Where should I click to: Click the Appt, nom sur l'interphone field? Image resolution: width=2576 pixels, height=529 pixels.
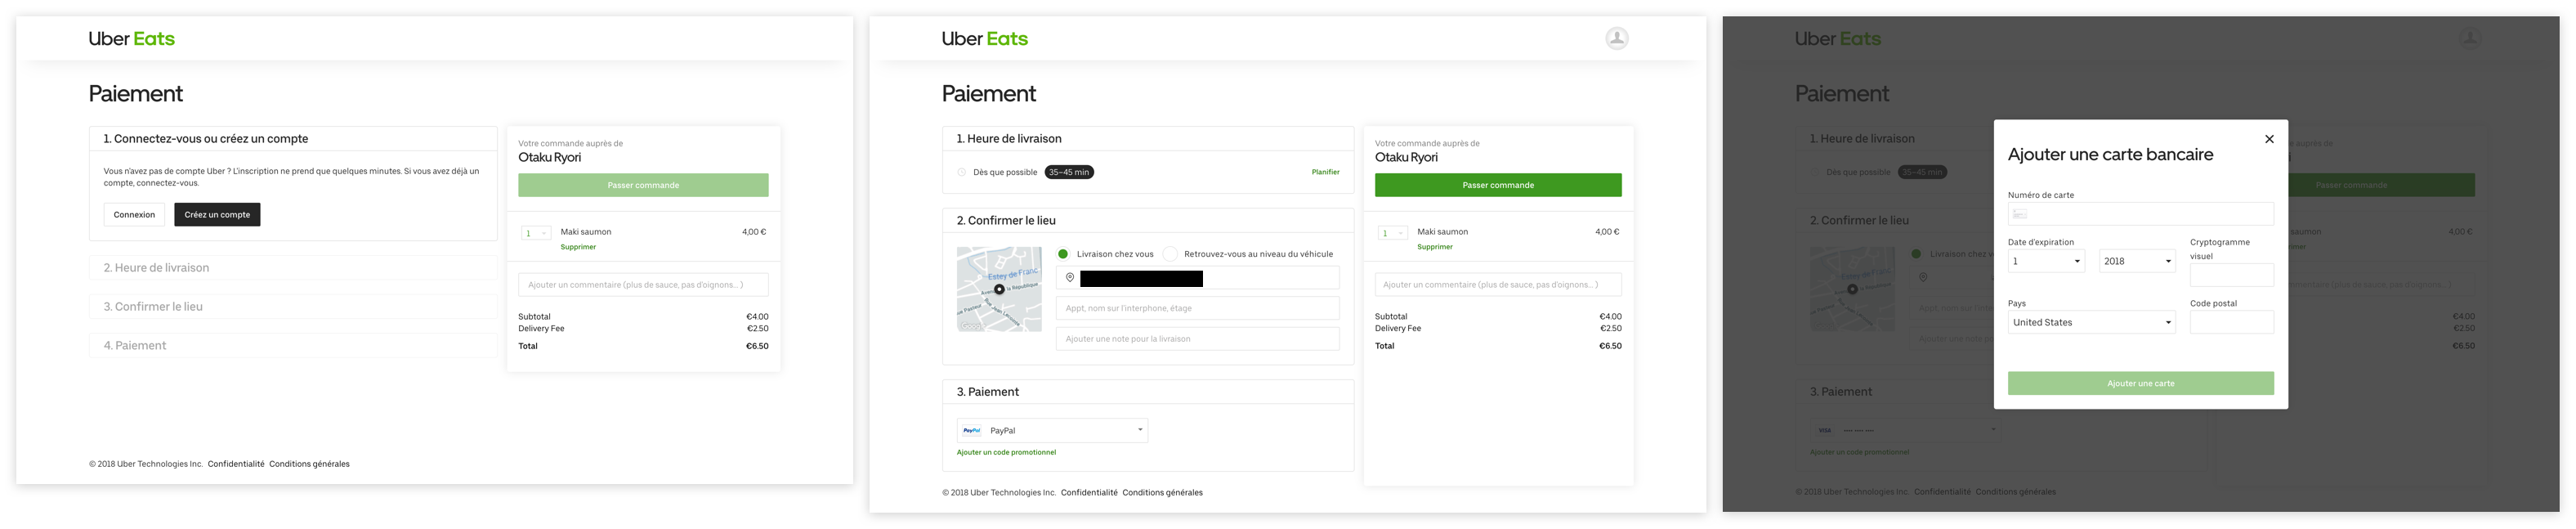tap(1197, 308)
